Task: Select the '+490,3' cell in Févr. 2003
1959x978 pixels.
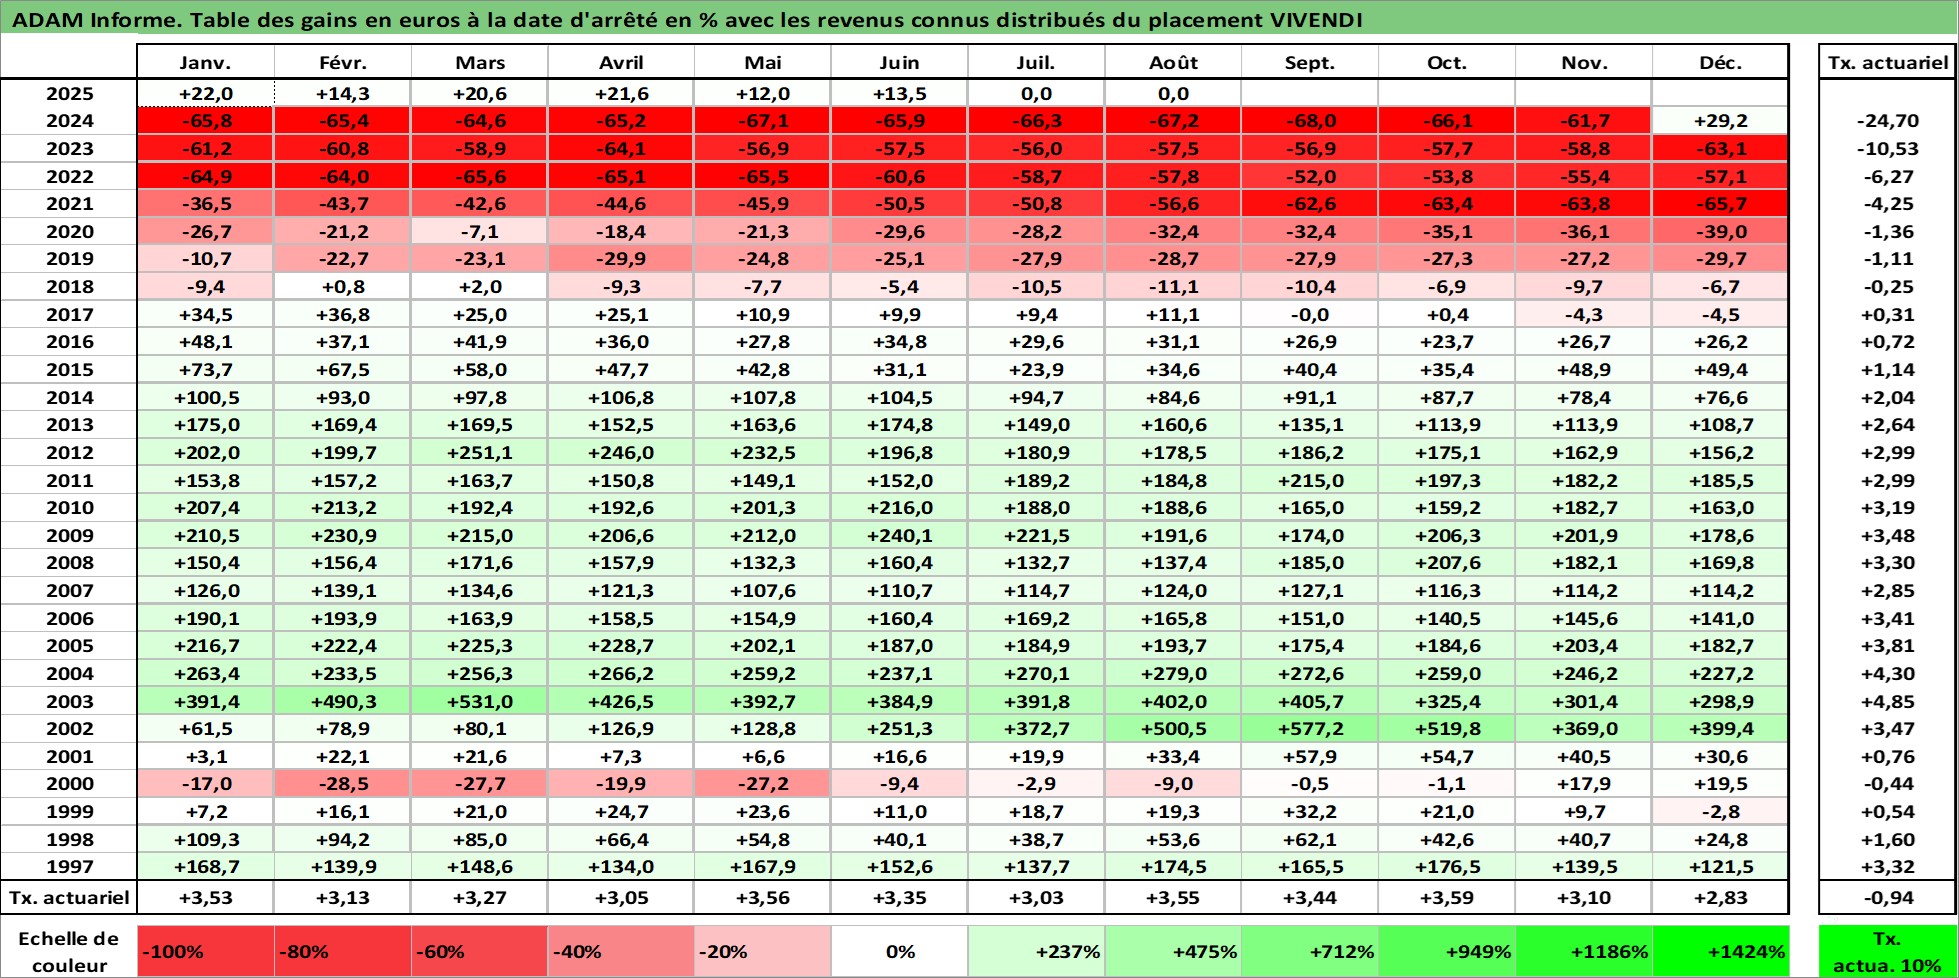Action: point(343,702)
